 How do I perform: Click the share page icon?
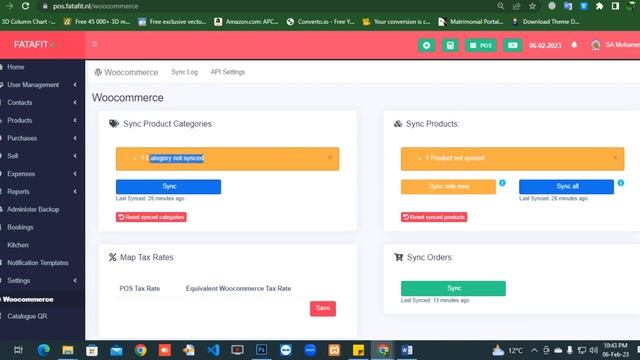[517, 6]
